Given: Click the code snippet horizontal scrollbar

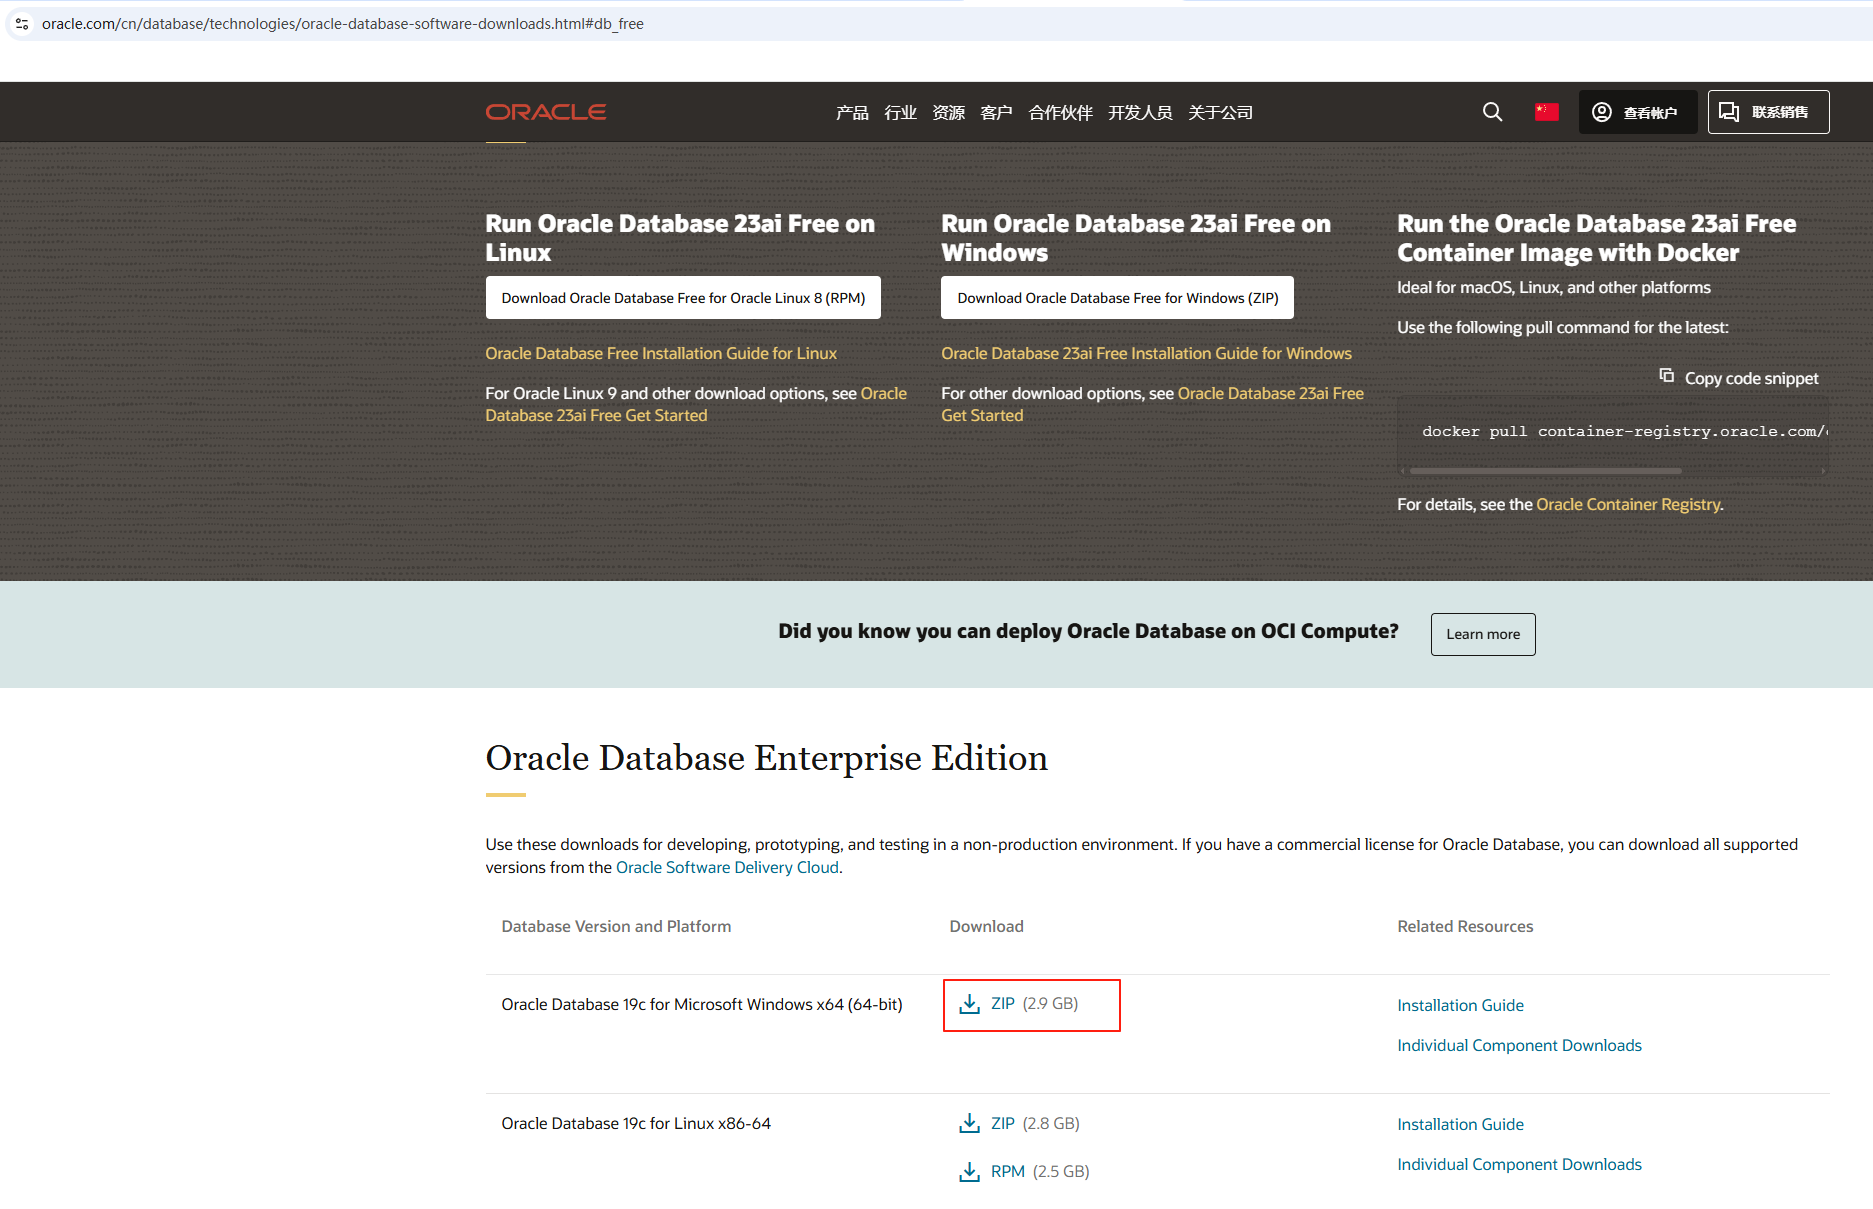Looking at the screenshot, I should [x=1545, y=470].
